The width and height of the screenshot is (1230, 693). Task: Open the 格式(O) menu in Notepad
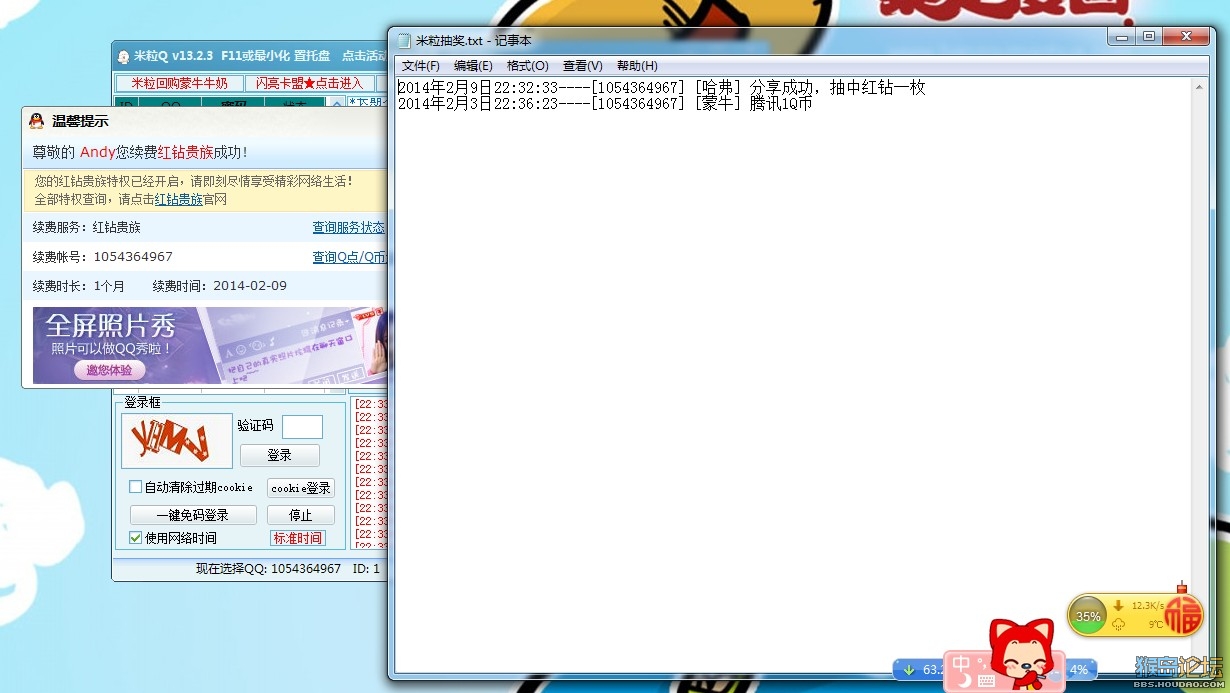pyautogui.click(x=528, y=66)
